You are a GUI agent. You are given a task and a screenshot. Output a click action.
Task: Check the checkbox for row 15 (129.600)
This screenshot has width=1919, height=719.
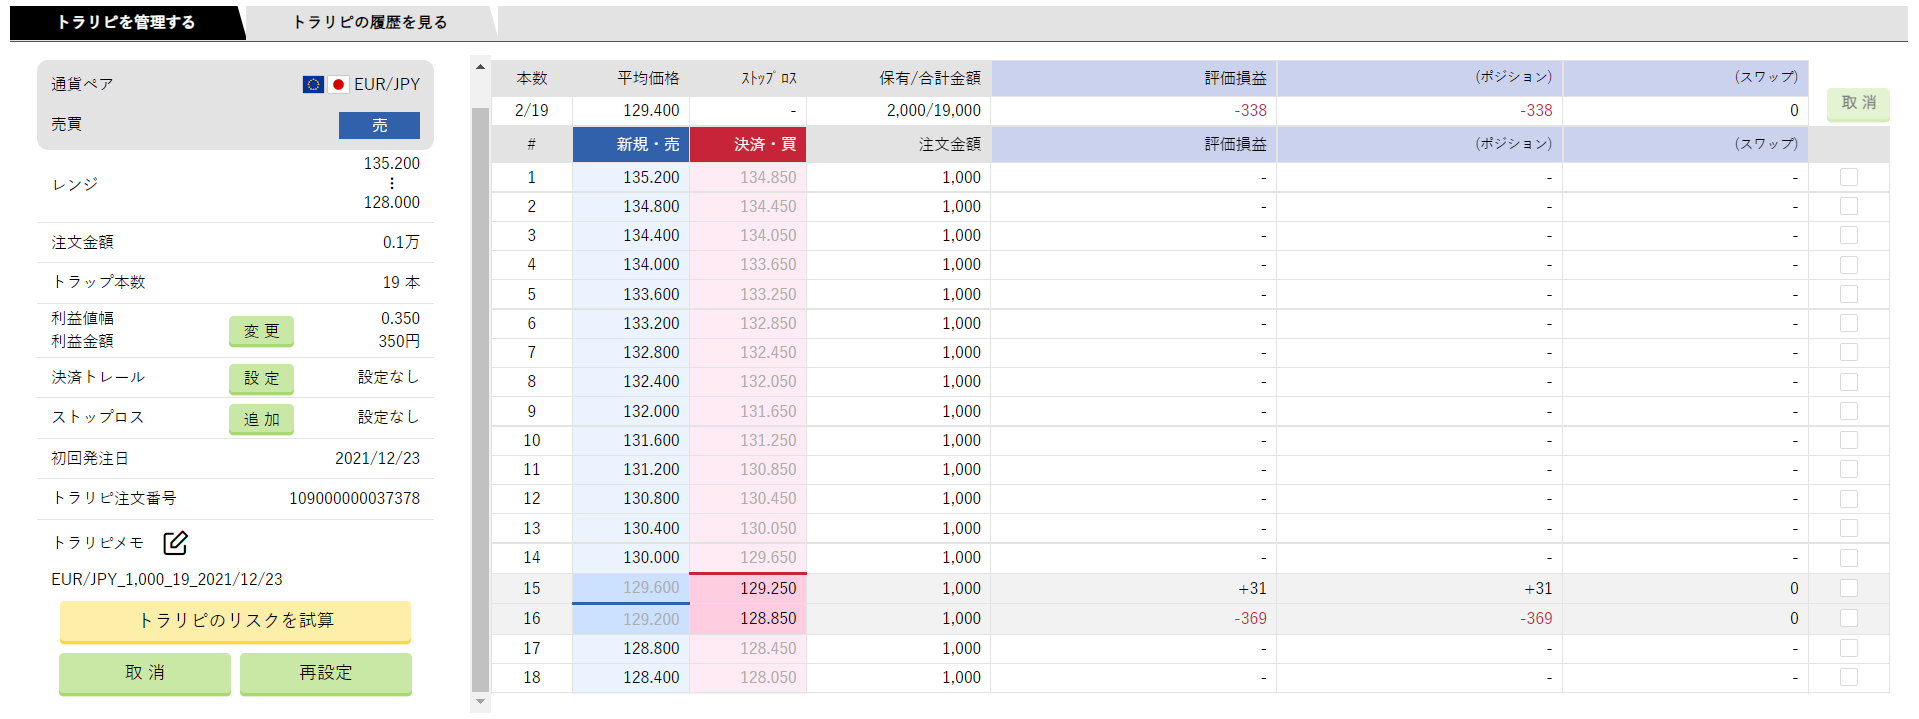(1849, 588)
